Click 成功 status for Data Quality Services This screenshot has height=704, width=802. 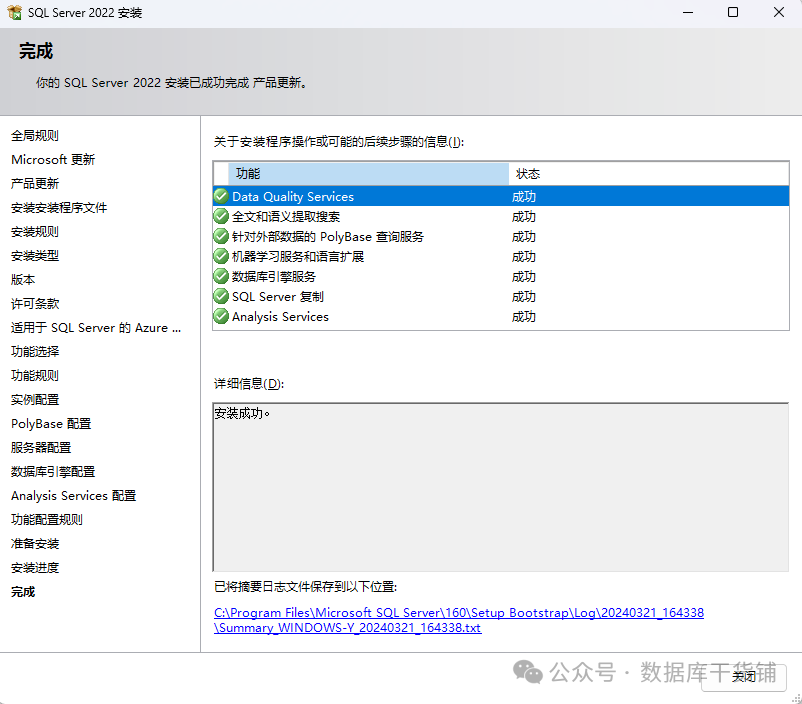pyautogui.click(x=524, y=196)
